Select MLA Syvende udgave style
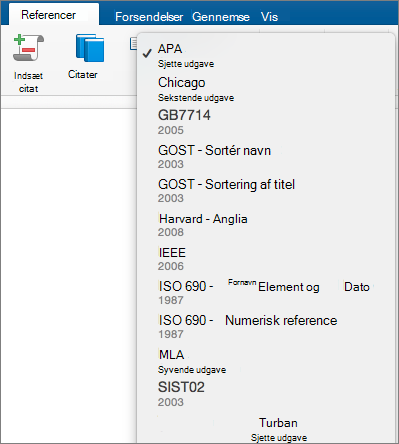The height and width of the screenshot is (444, 399). click(x=266, y=361)
